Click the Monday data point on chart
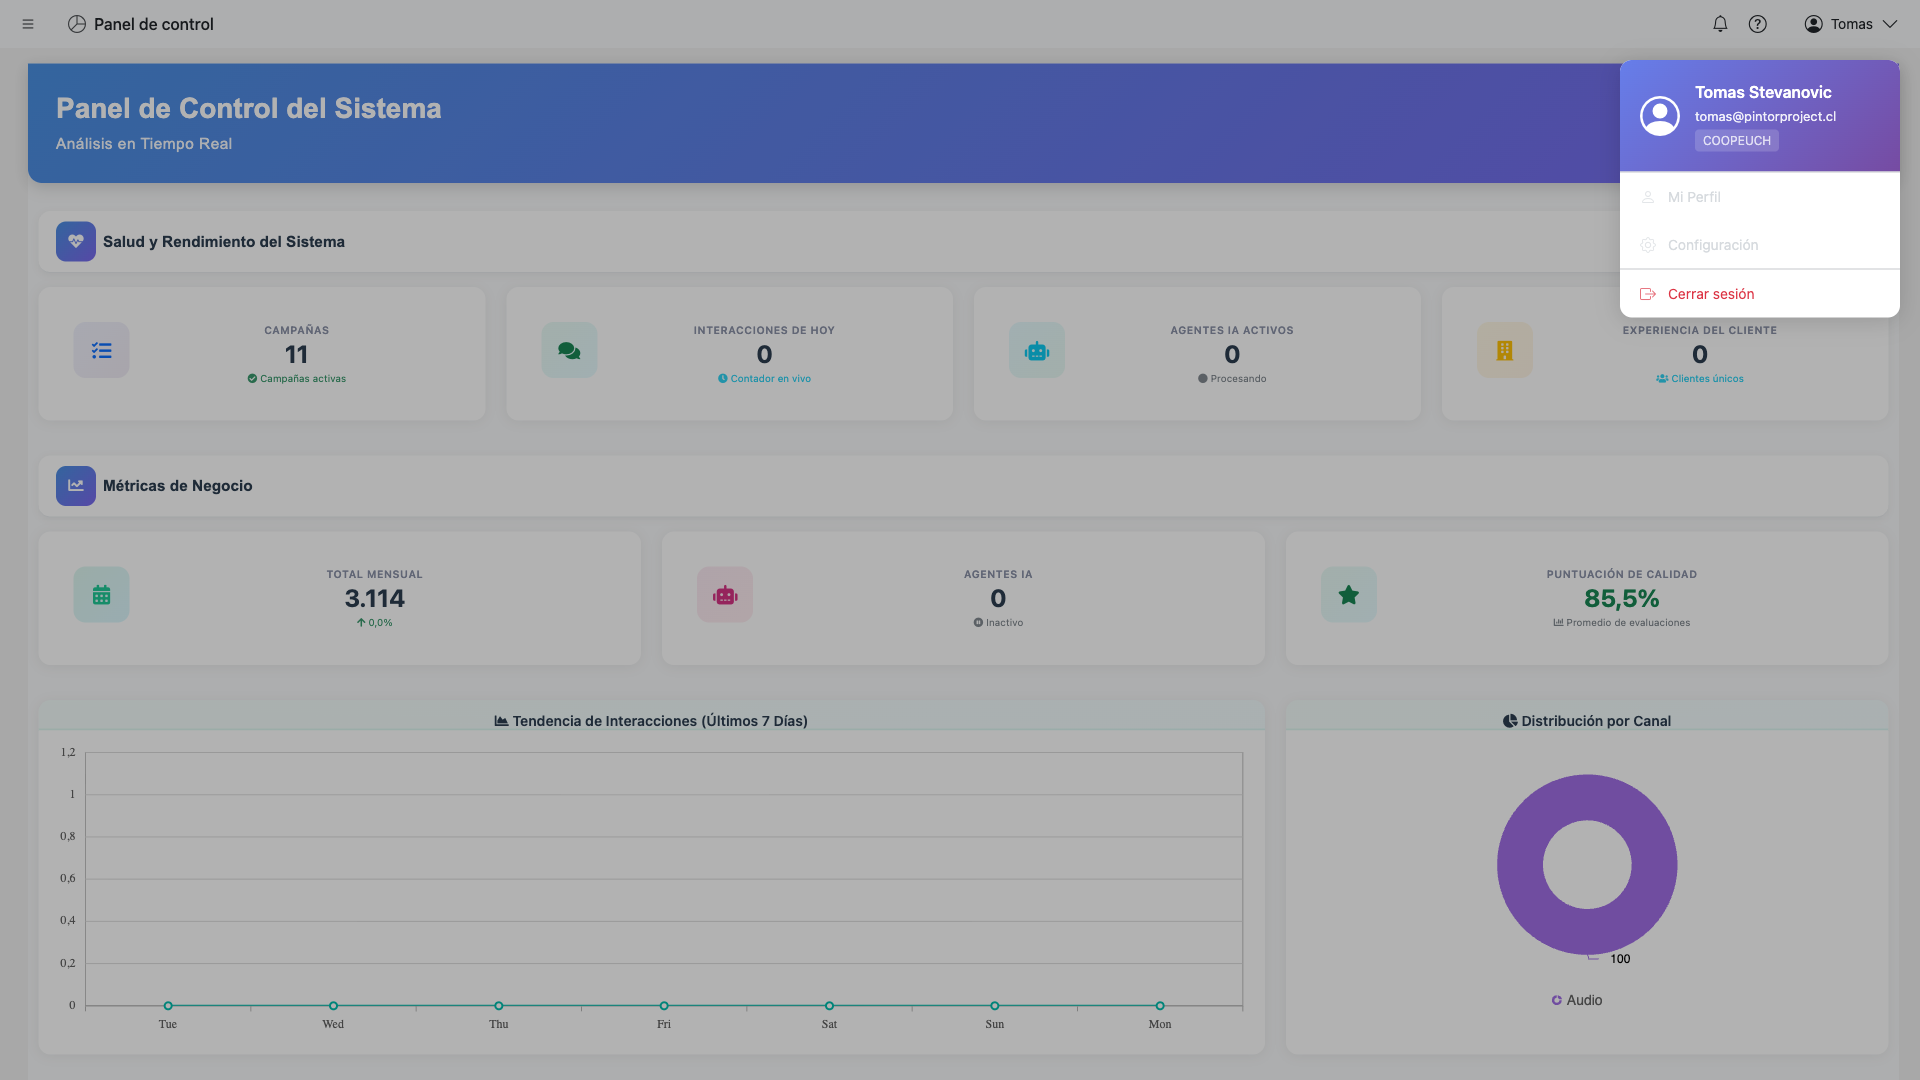The width and height of the screenshot is (1920, 1080). 1160,1005
